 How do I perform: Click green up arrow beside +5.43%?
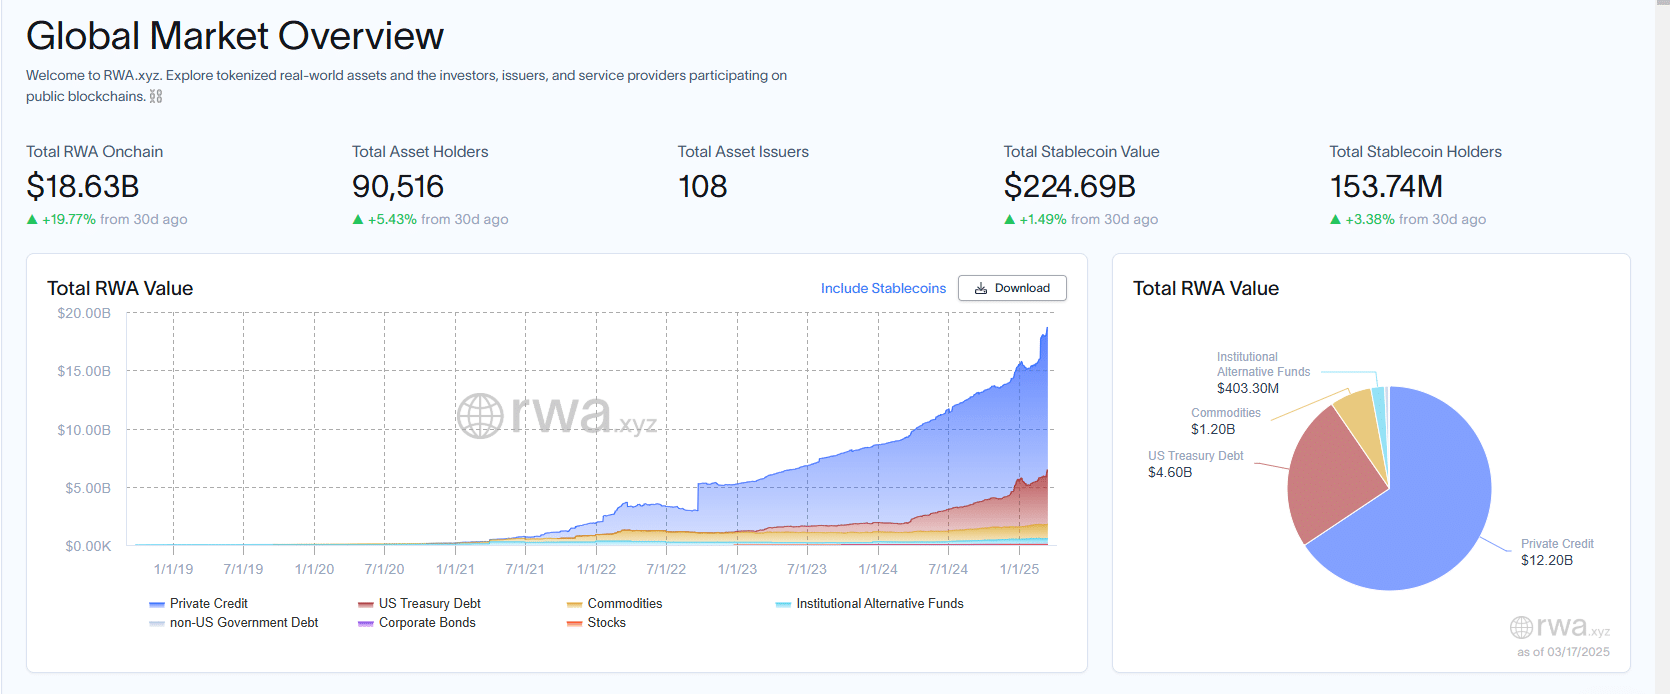click(x=358, y=220)
